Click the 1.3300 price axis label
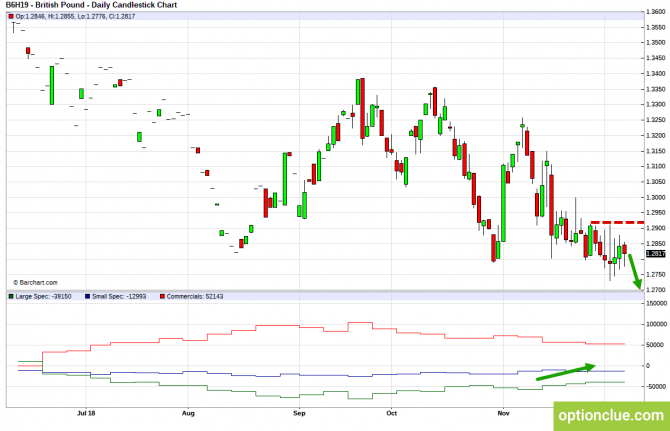670x431 pixels. (x=656, y=105)
